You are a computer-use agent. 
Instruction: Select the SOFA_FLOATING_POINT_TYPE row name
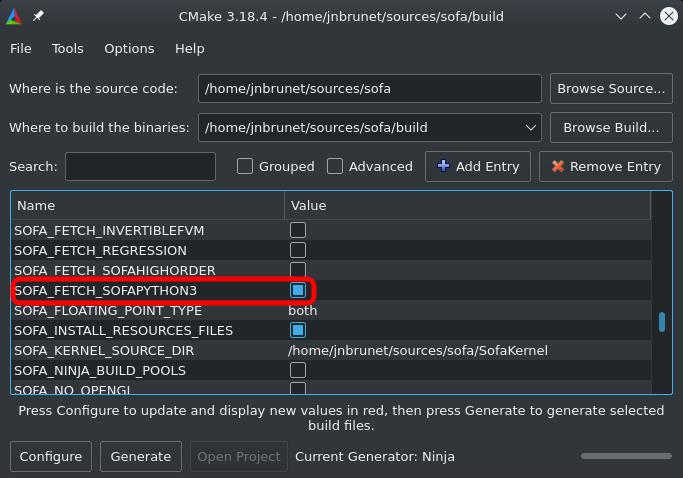[108, 311]
